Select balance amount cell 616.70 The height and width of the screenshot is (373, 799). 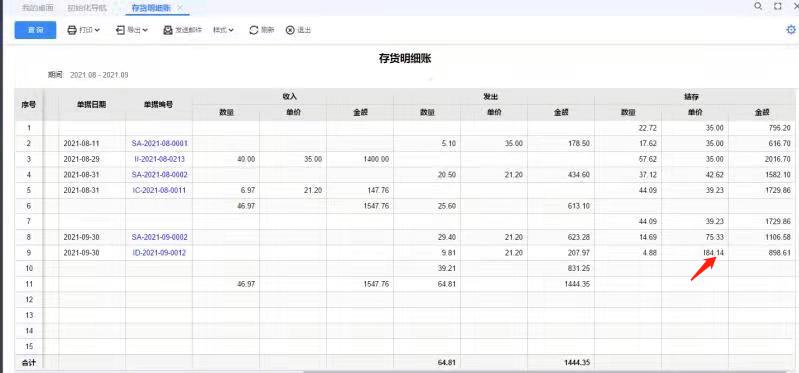(x=762, y=144)
